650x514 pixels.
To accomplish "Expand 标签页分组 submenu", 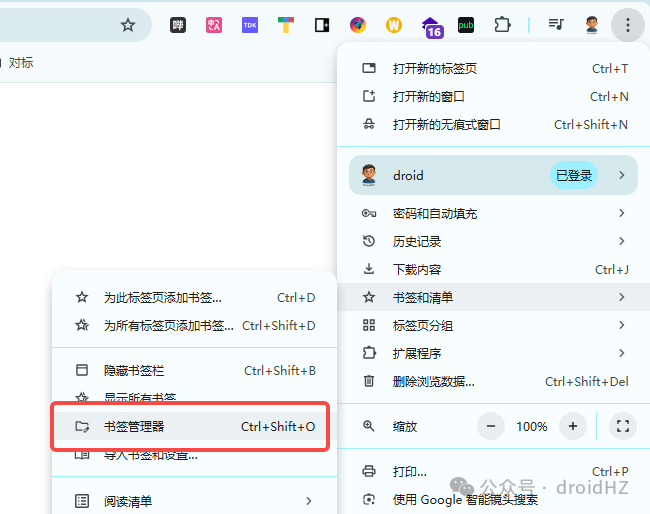I will [495, 325].
